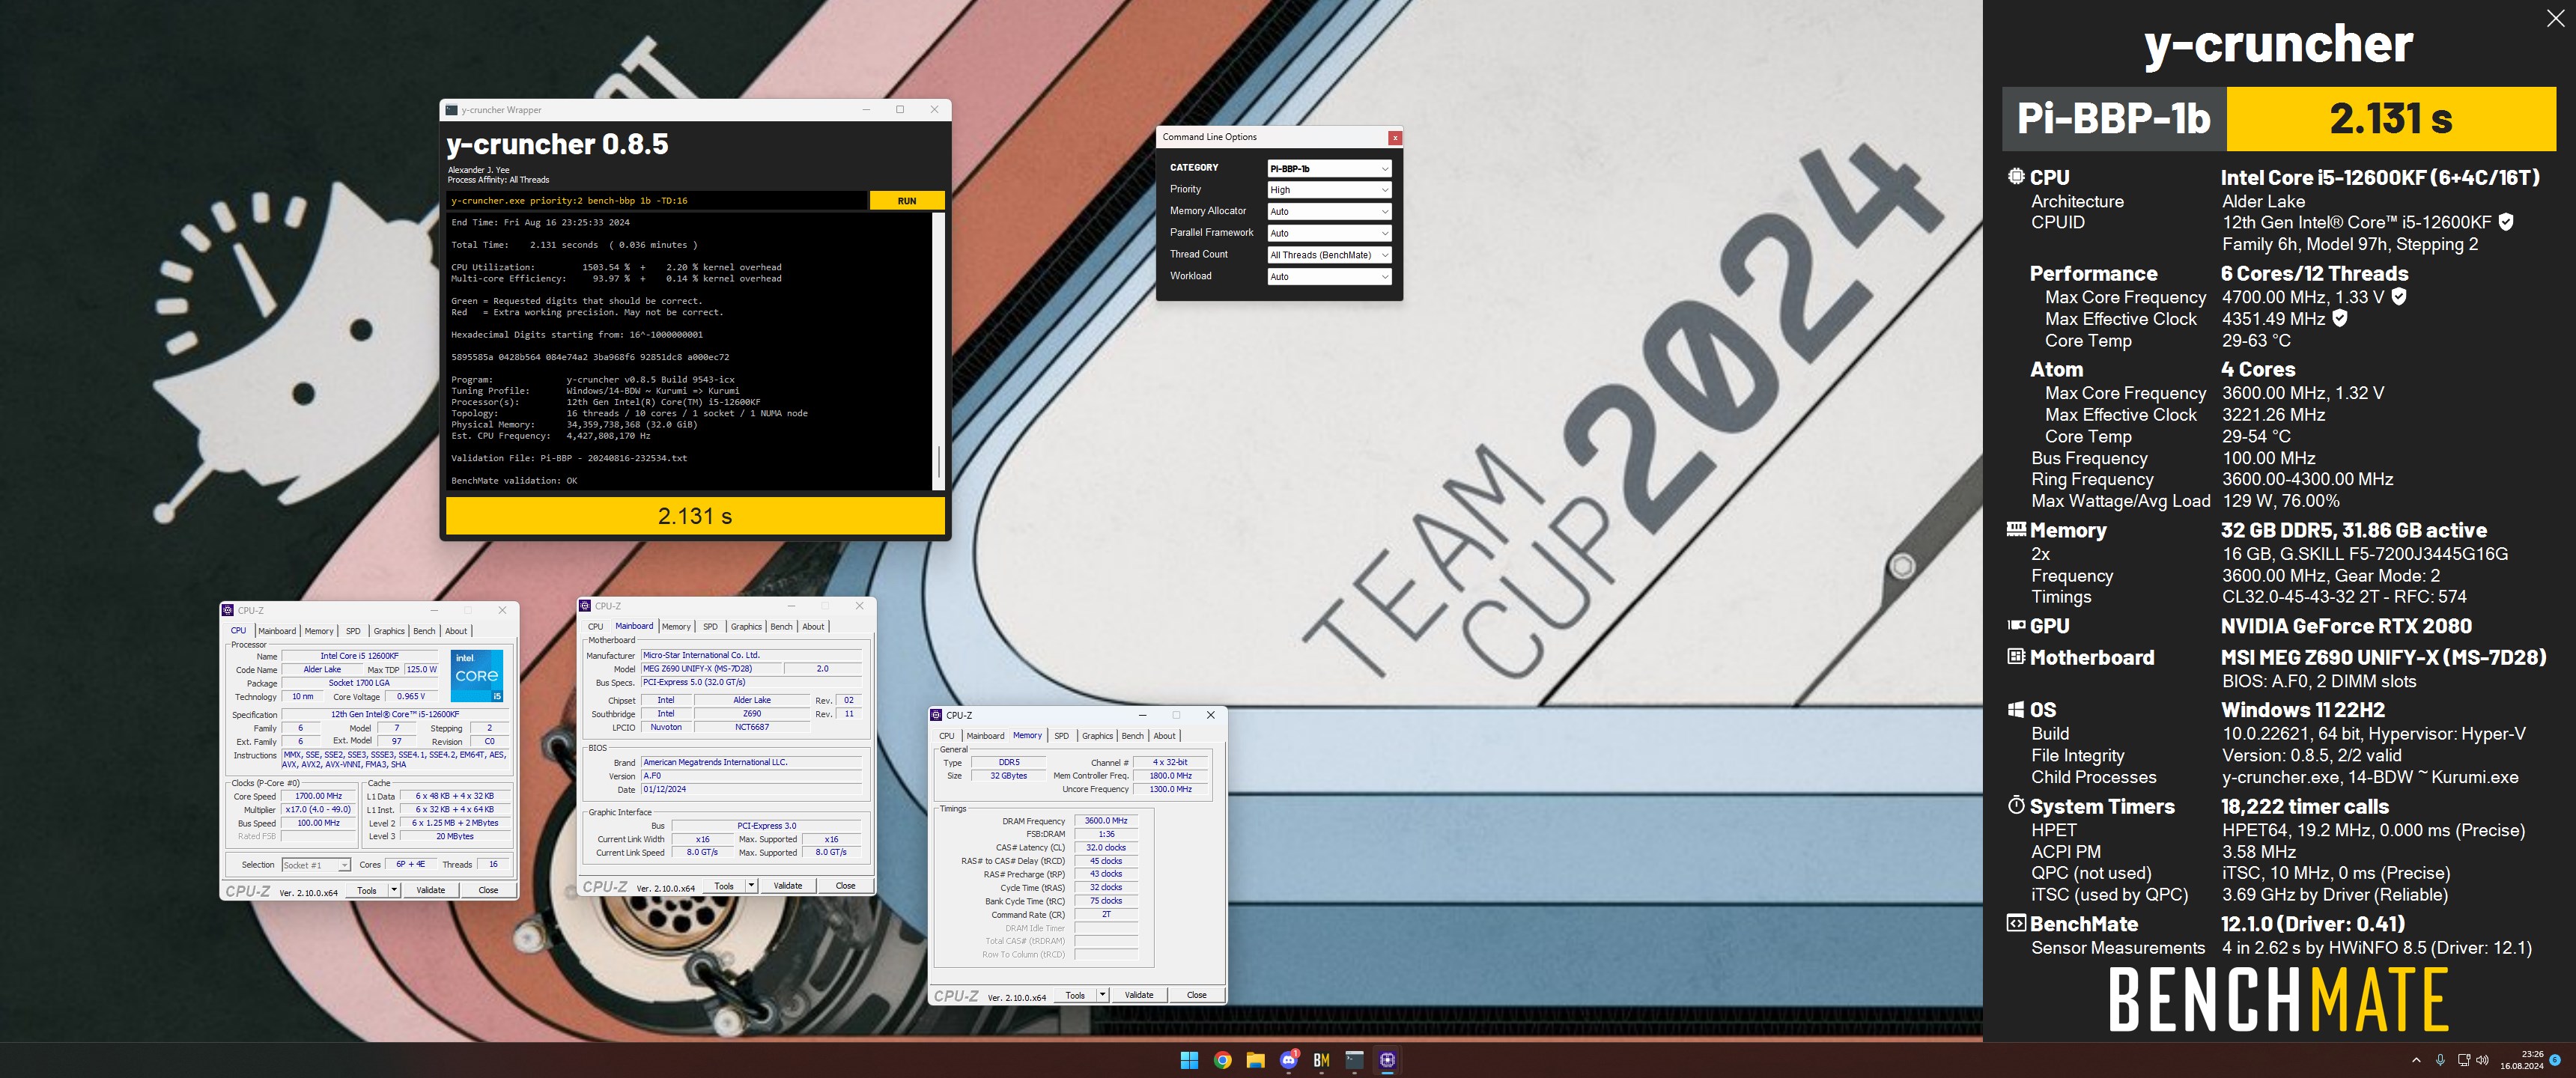
Task: Click the 'Total Time: 2.131 seconds' line
Action: [x=574, y=245]
